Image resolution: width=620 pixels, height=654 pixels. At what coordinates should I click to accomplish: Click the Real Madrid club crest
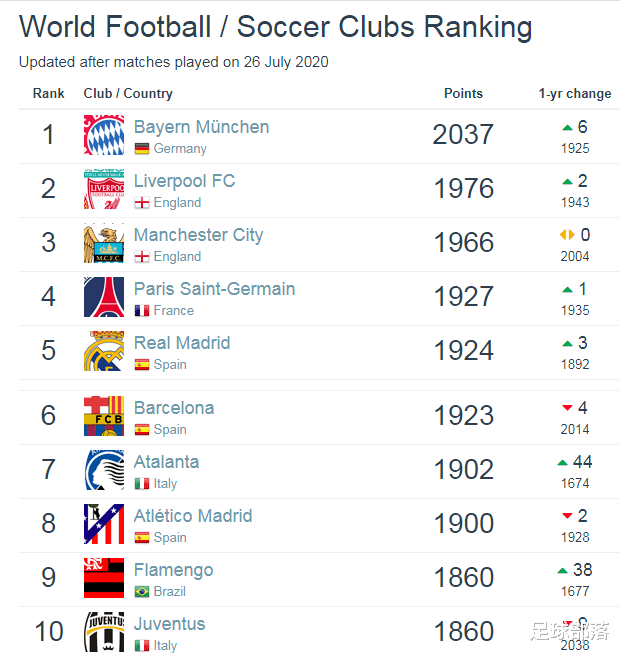[104, 351]
